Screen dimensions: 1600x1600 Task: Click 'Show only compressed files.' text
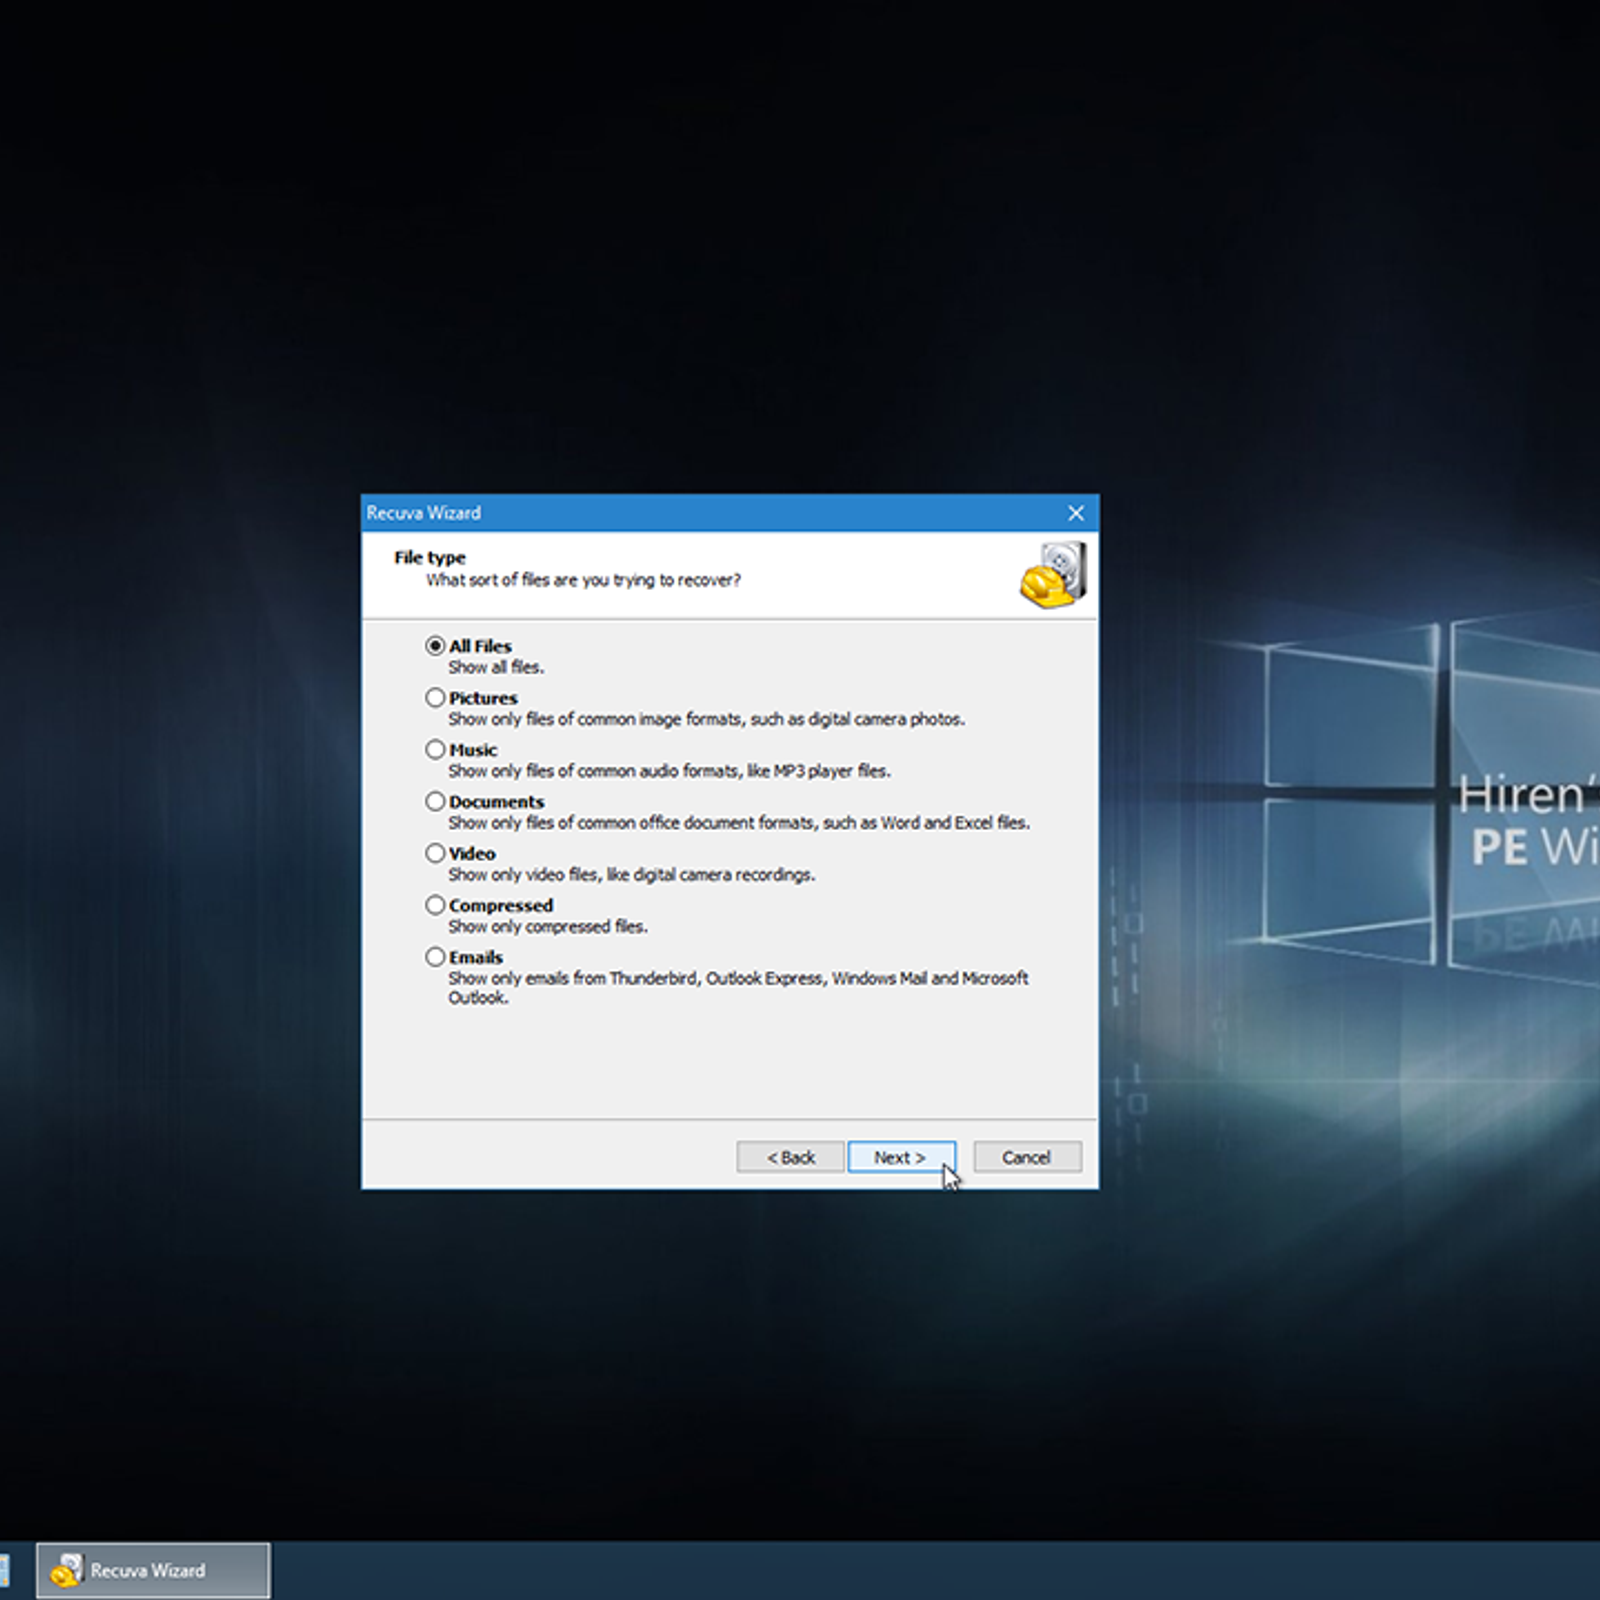click(548, 927)
